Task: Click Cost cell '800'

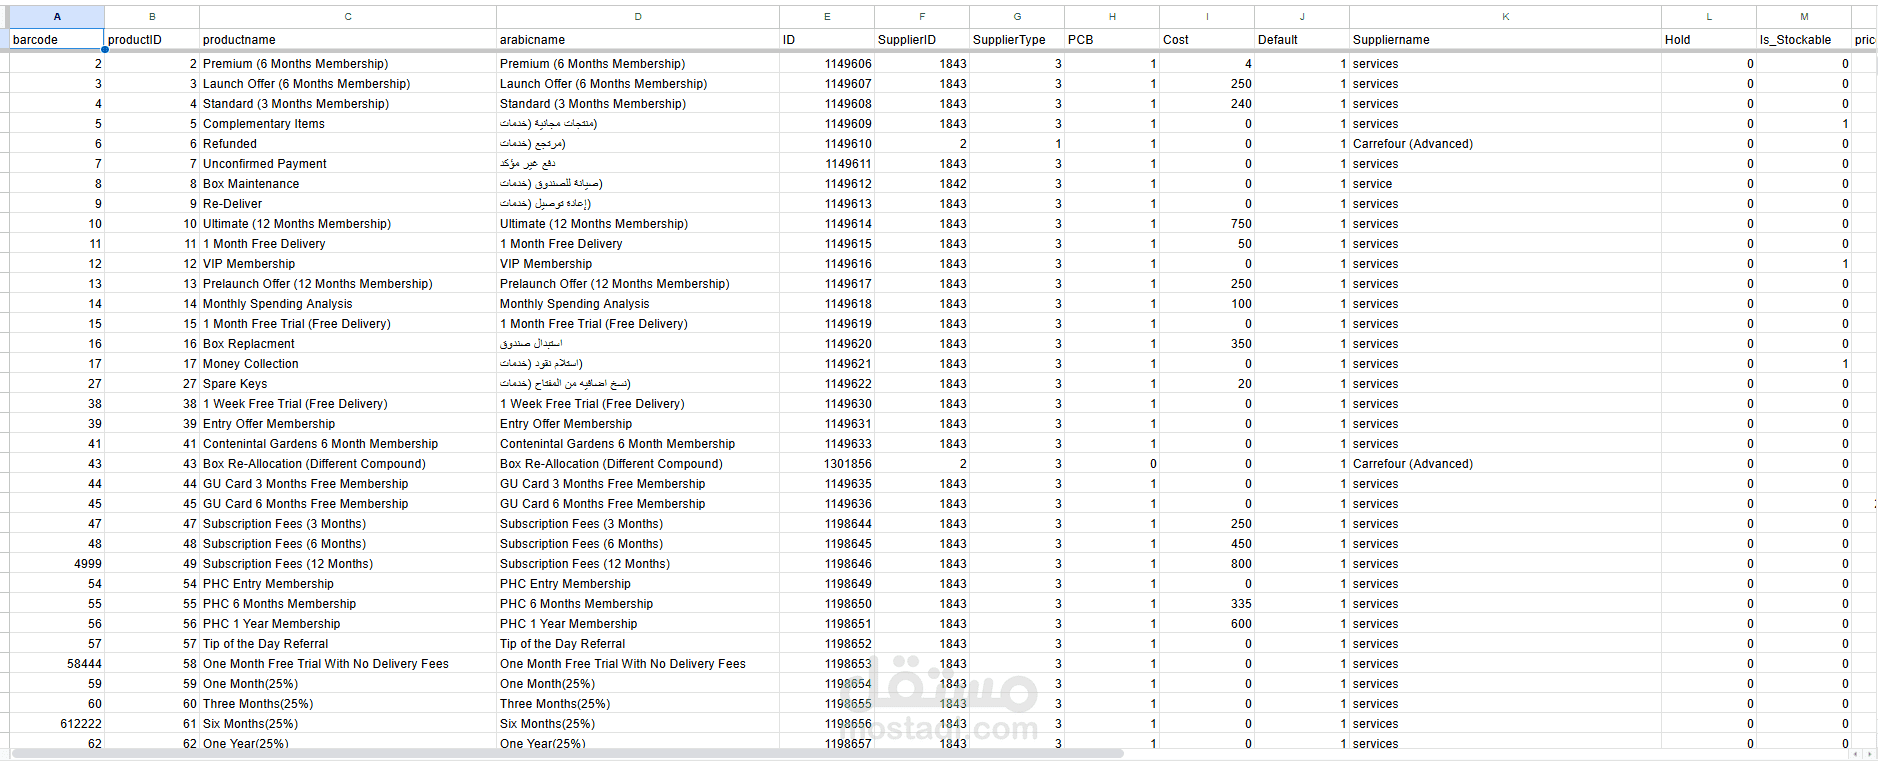Action: click(1207, 564)
